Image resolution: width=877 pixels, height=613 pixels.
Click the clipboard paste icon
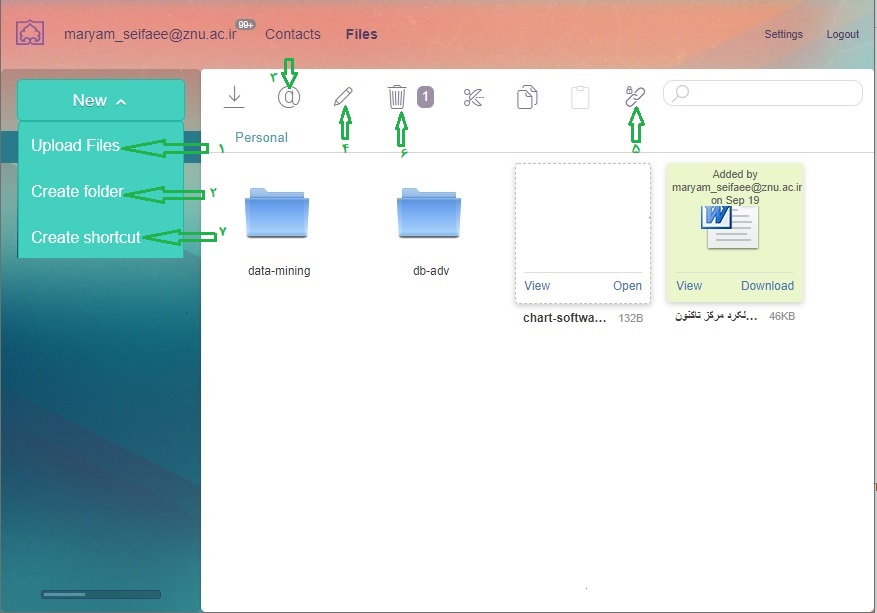pyautogui.click(x=580, y=97)
